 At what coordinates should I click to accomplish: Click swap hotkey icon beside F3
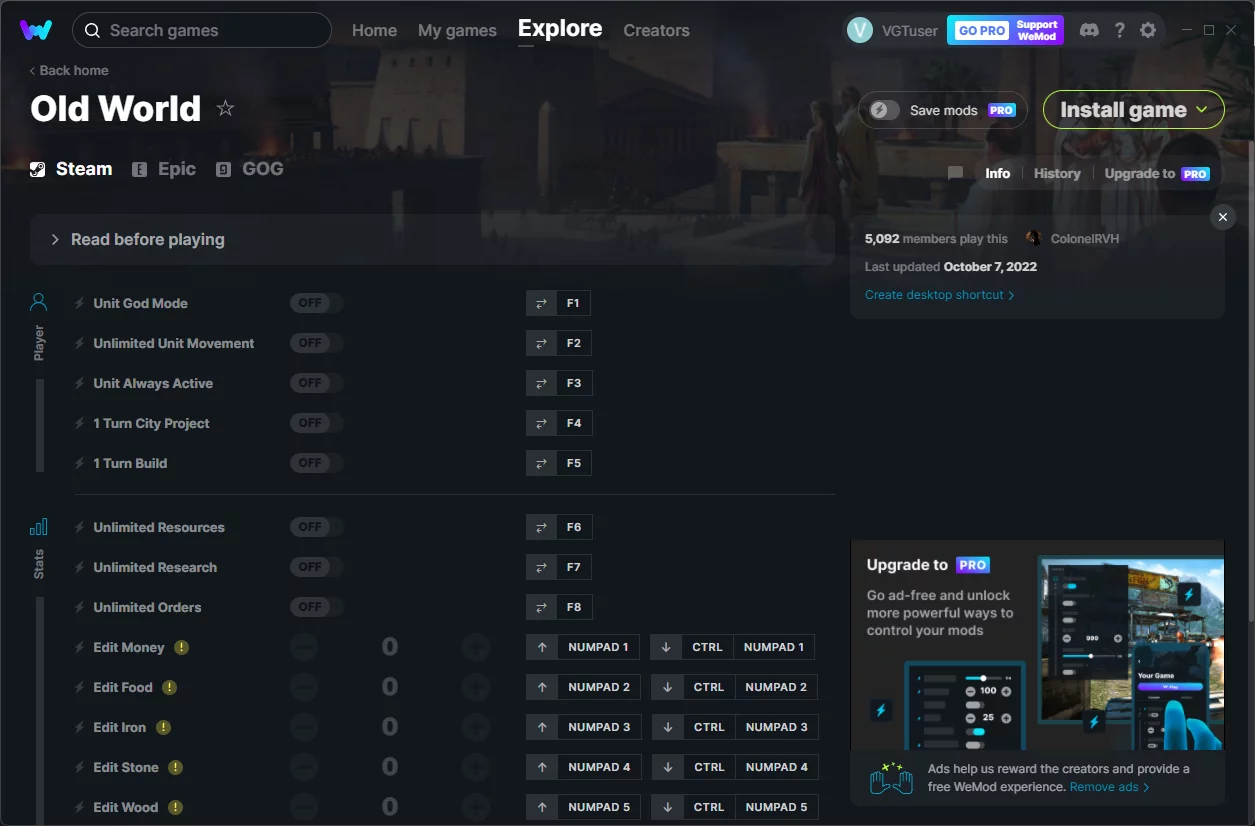(541, 383)
